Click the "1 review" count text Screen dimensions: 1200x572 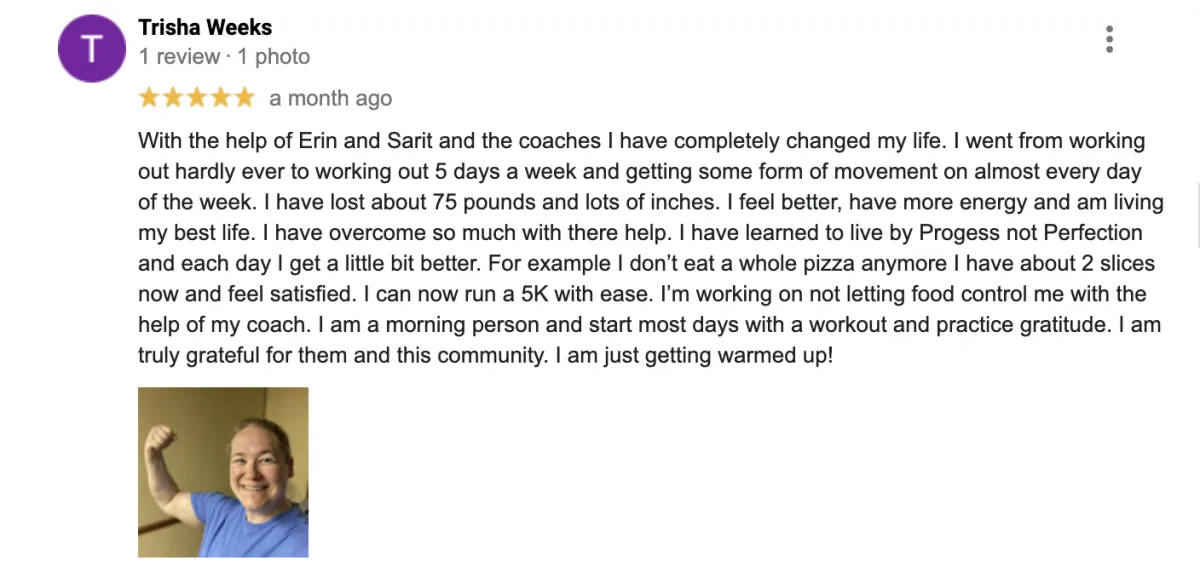pos(179,57)
